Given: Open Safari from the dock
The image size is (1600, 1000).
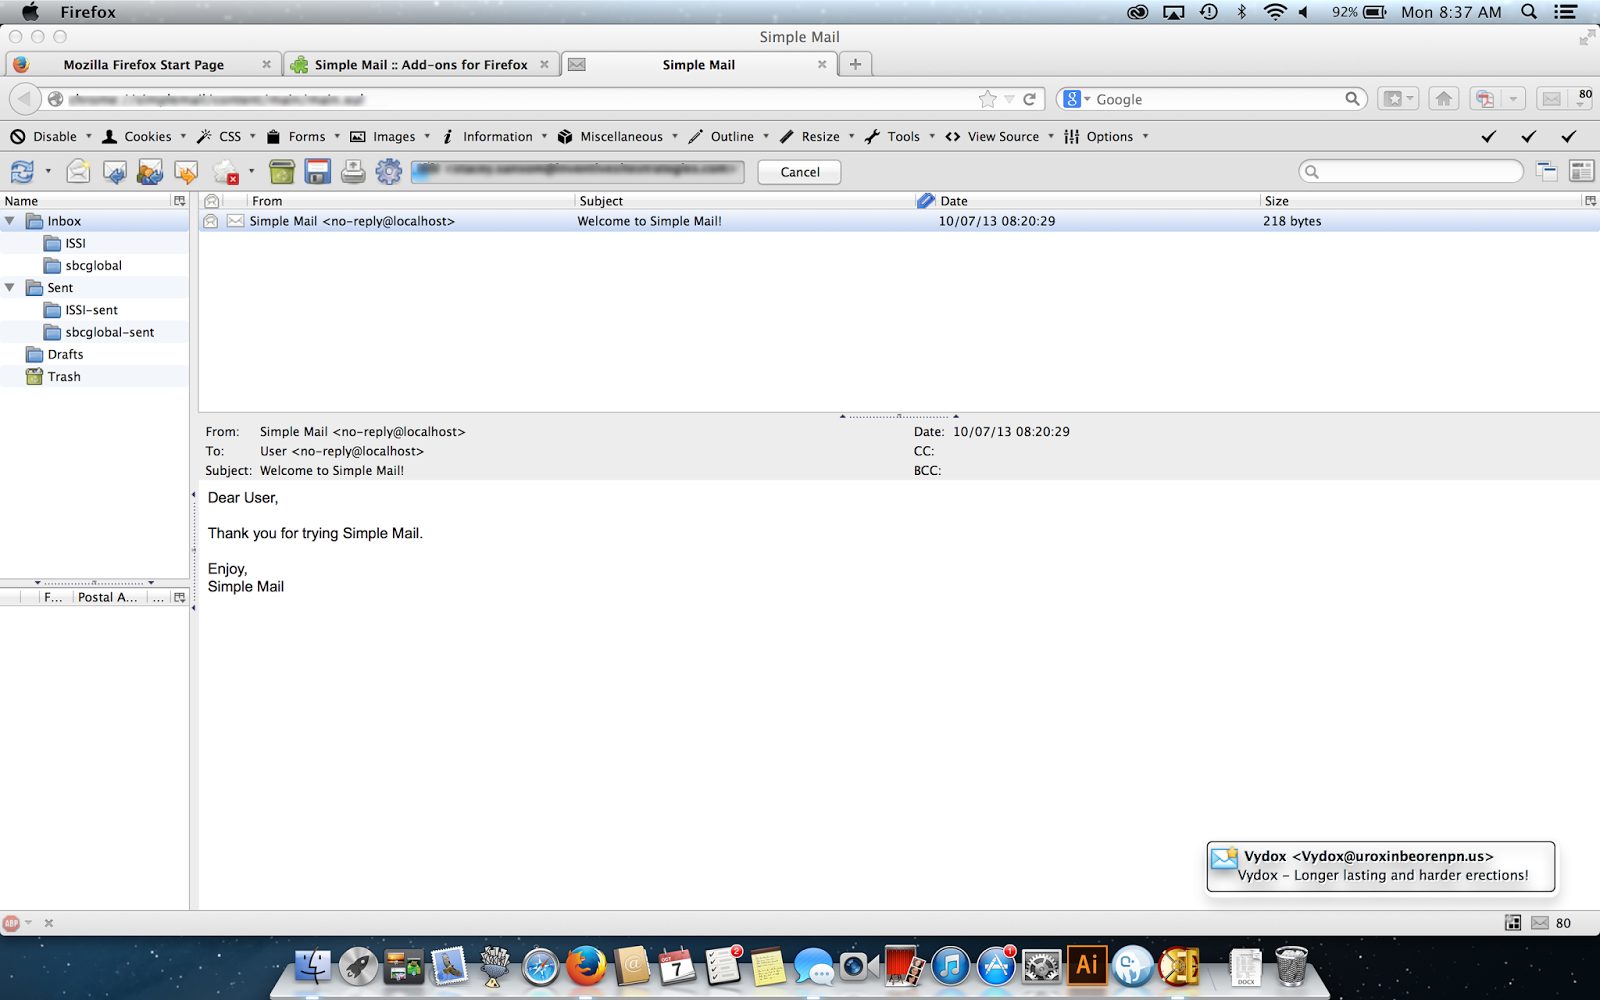Looking at the screenshot, I should coord(540,966).
